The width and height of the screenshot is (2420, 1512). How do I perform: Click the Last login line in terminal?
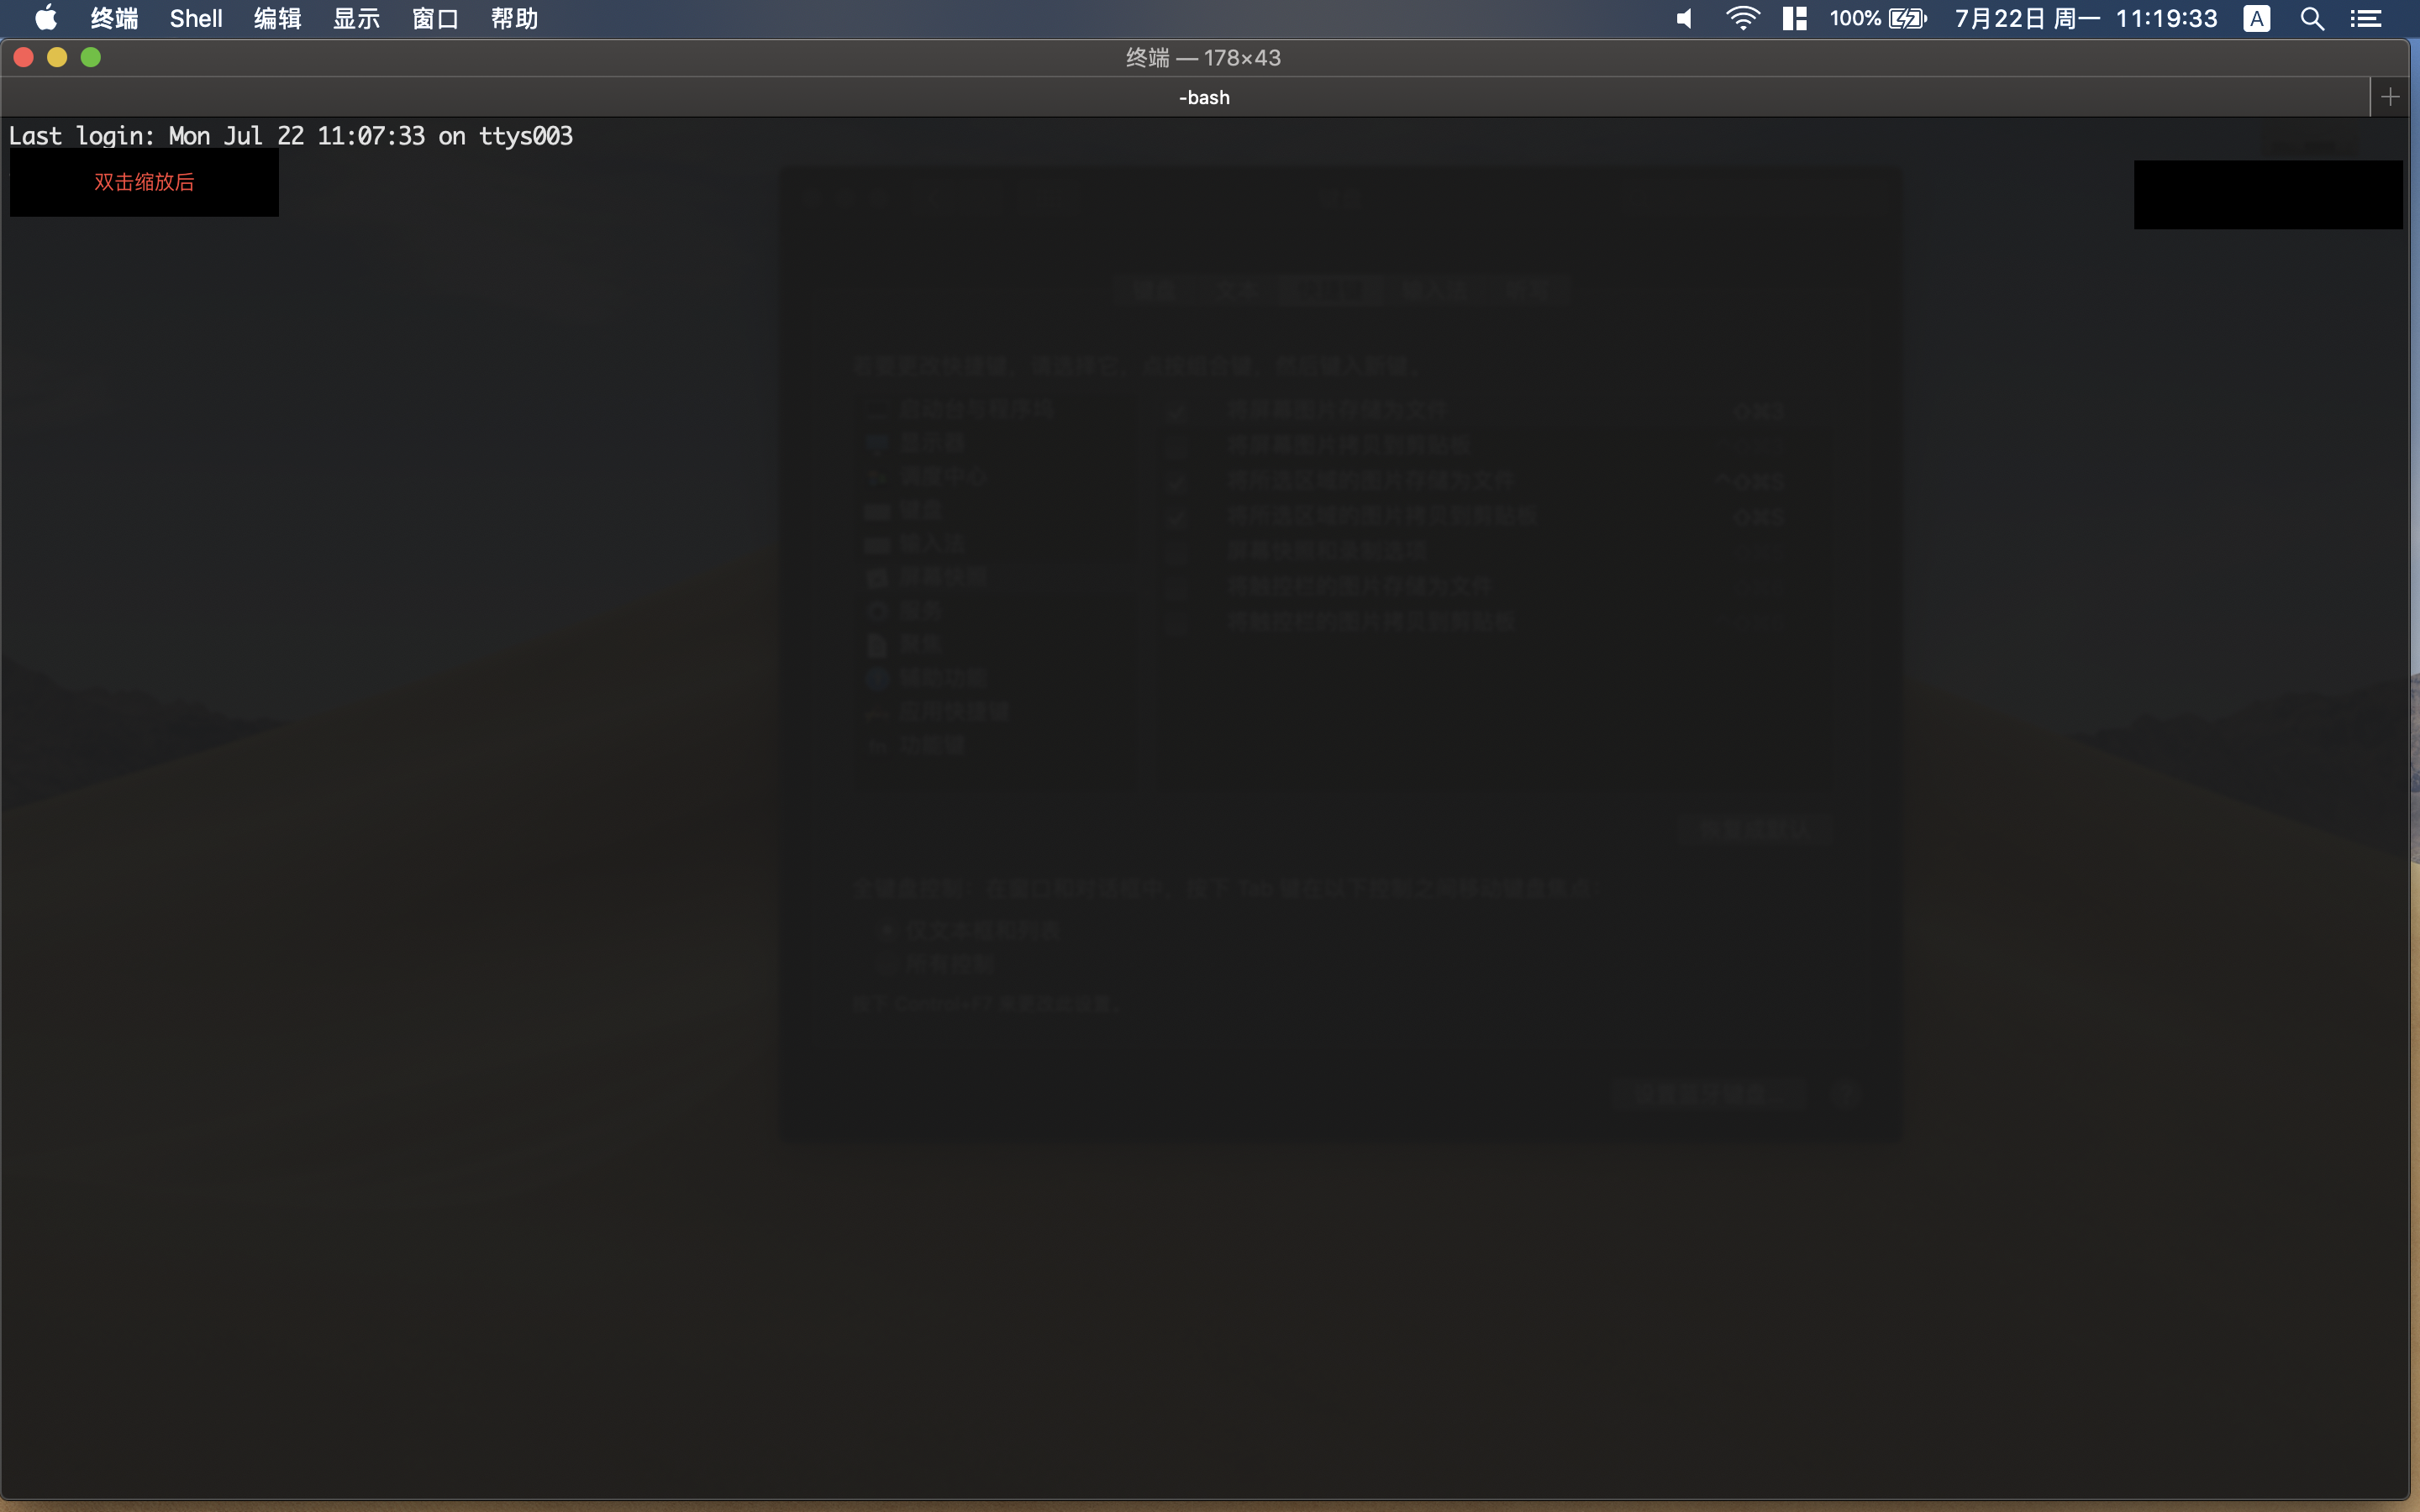(x=290, y=136)
